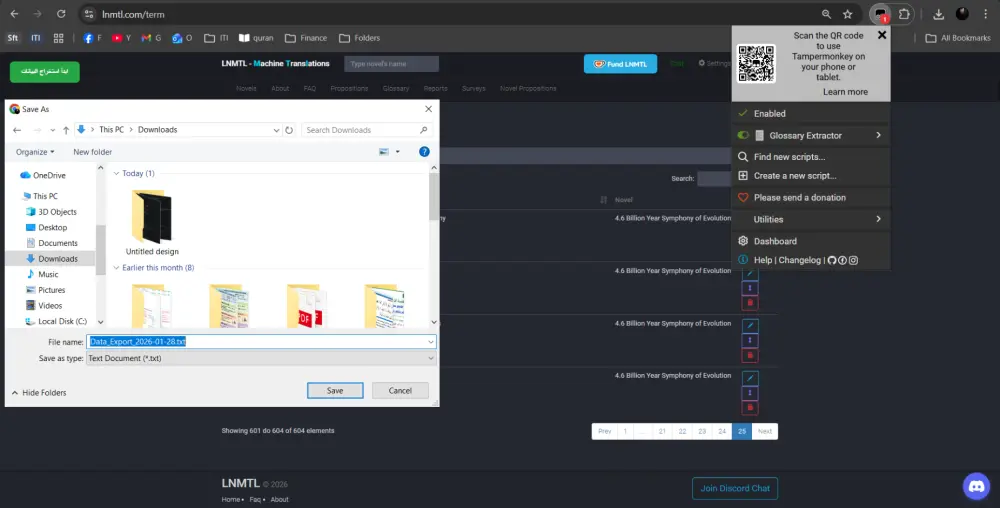Cancel the Save As dialog
This screenshot has width=1000, height=508.
point(400,391)
